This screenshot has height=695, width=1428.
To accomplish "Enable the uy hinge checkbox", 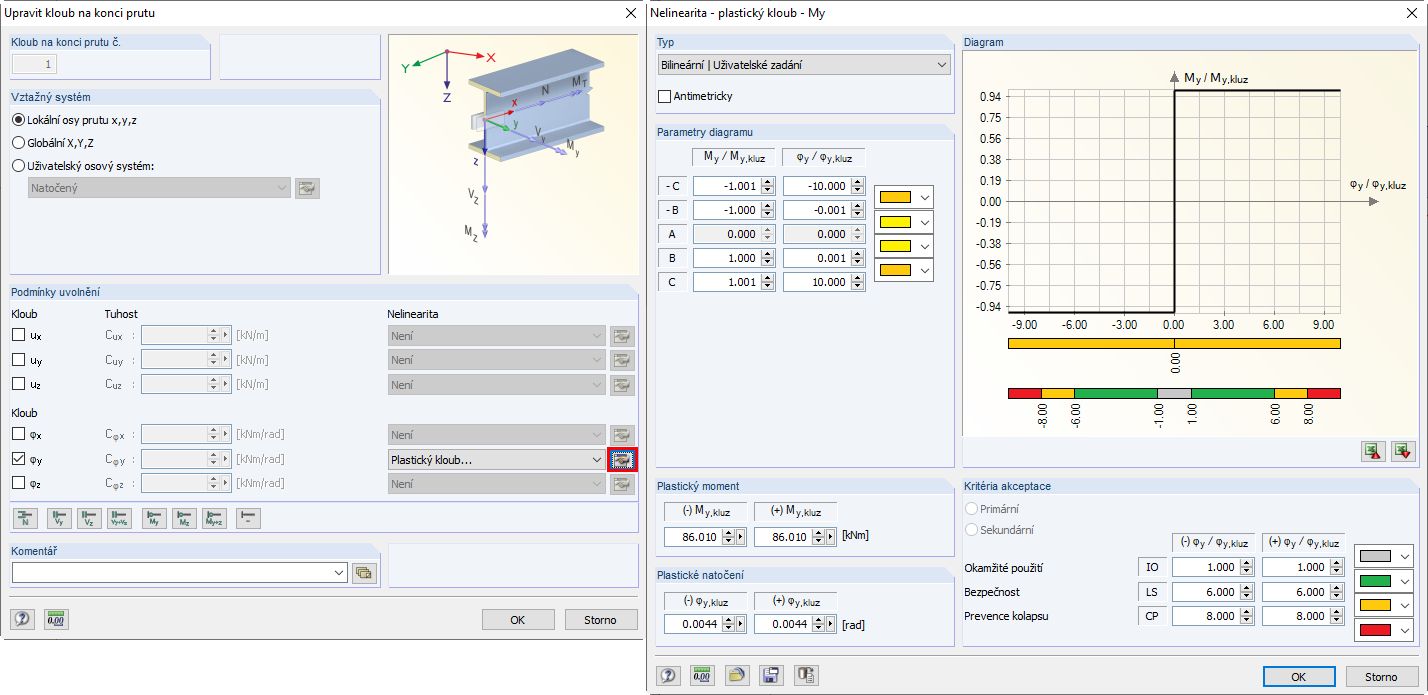I will click(x=18, y=360).
